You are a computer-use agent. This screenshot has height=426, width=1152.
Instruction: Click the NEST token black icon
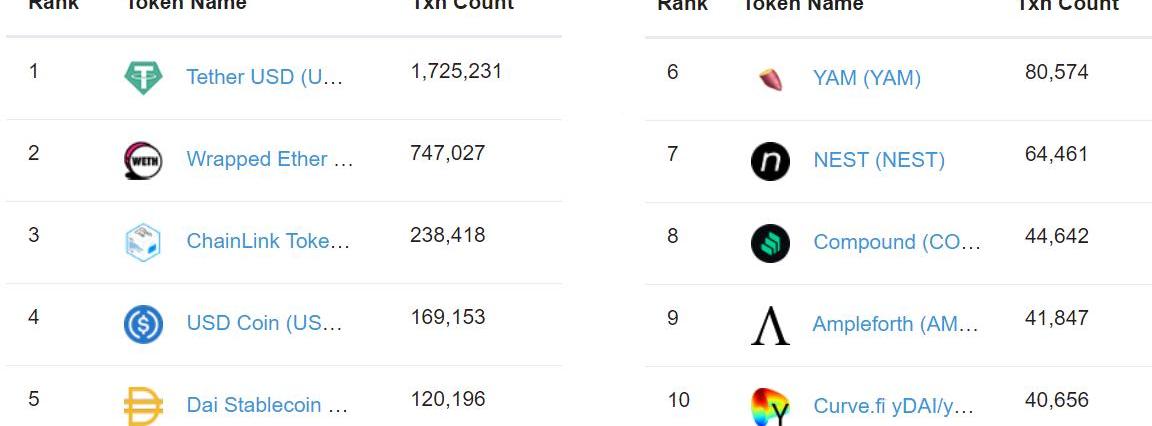tap(770, 161)
